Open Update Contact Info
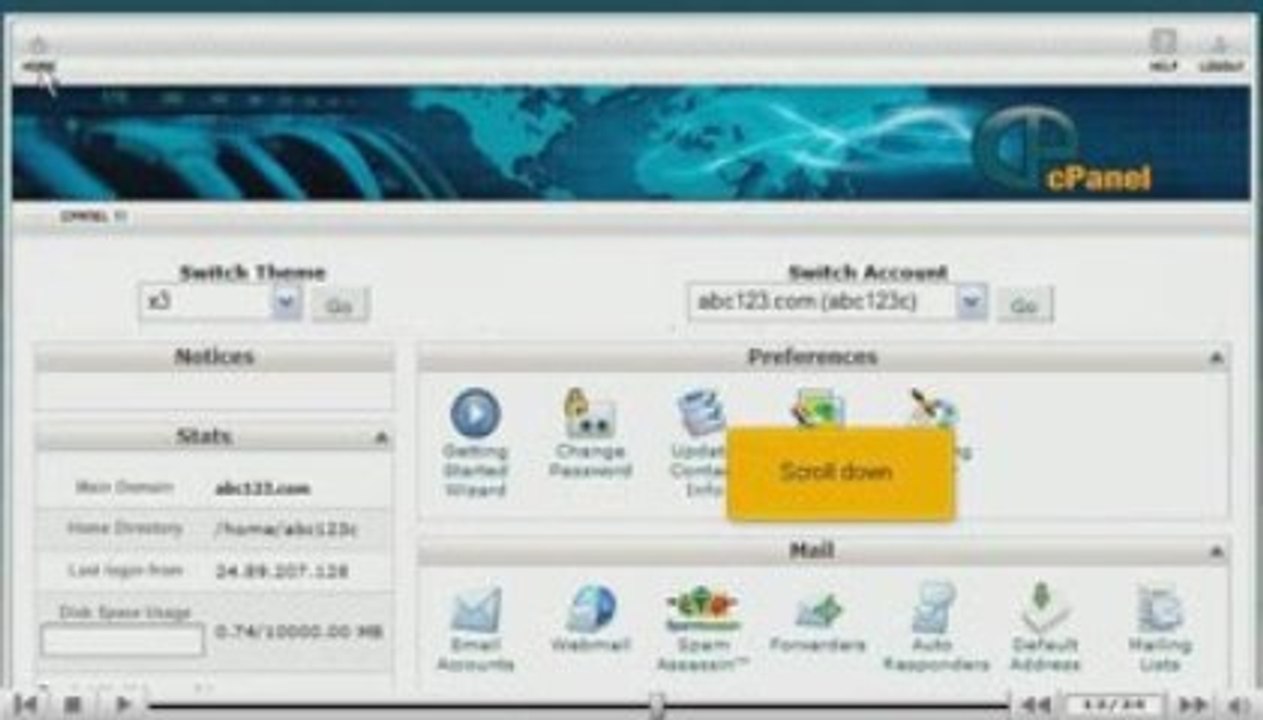This screenshot has width=1263, height=720. coord(700,443)
